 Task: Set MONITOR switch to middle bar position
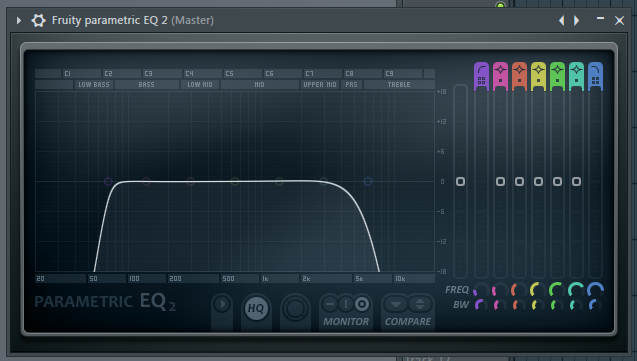coord(346,304)
